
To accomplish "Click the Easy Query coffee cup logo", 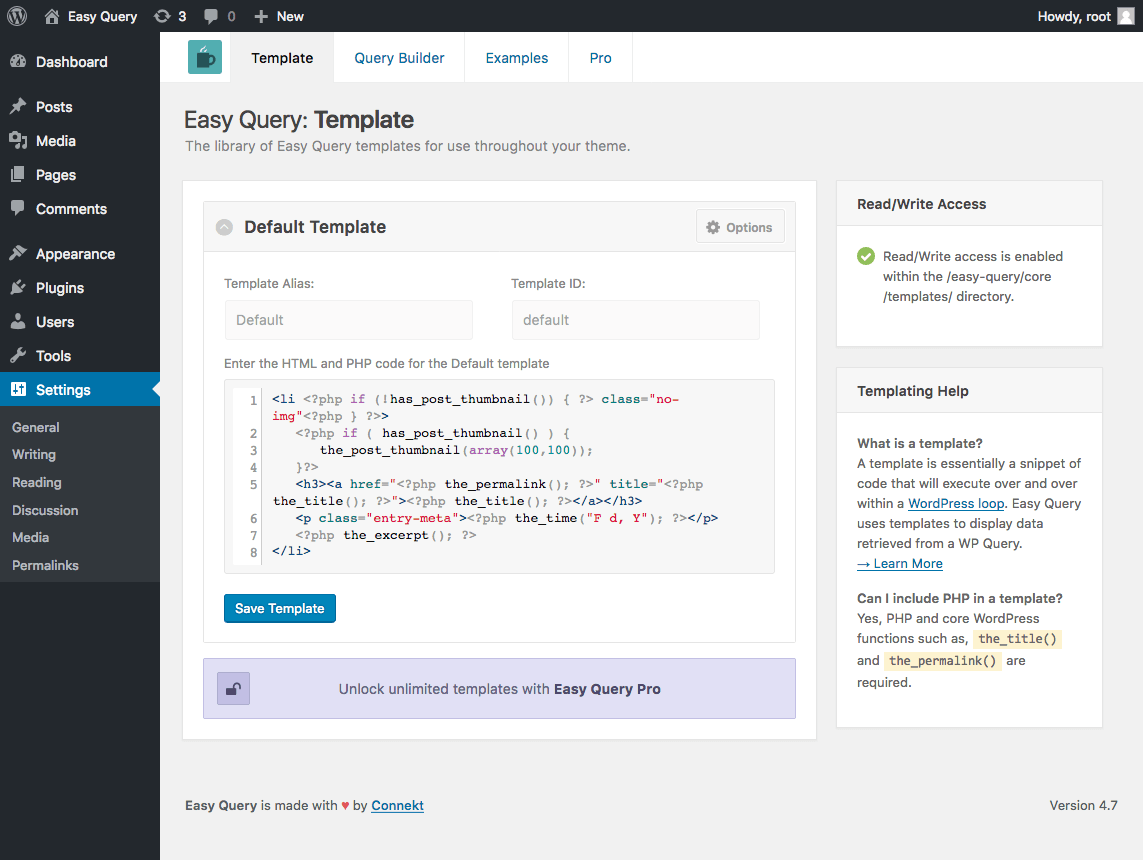I will point(205,57).
